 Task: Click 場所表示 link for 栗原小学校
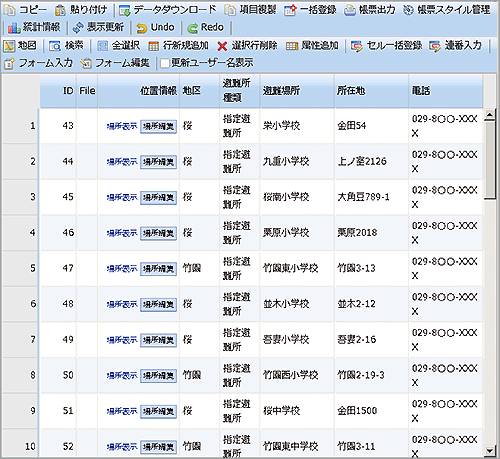pyautogui.click(x=122, y=233)
